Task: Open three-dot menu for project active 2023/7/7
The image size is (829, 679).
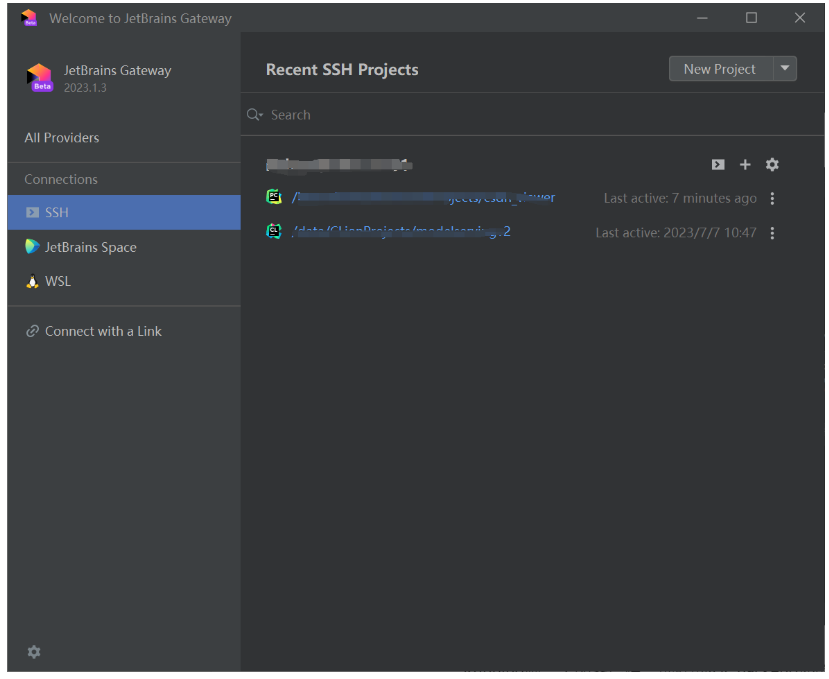Action: (772, 233)
